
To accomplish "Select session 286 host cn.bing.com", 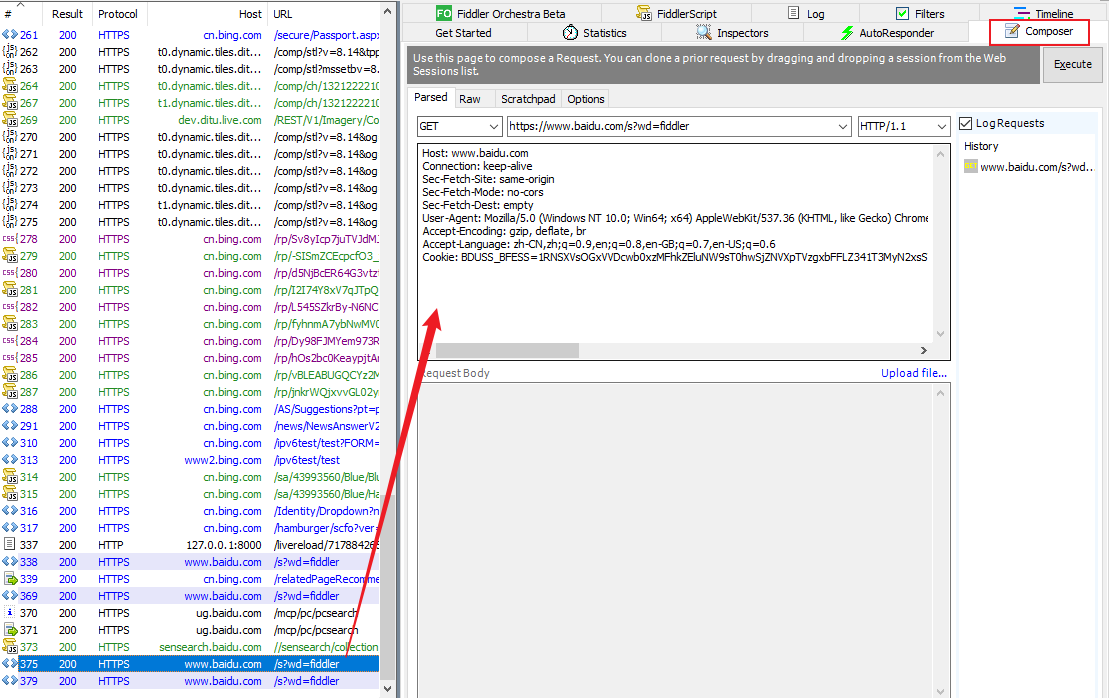I will (x=232, y=375).
